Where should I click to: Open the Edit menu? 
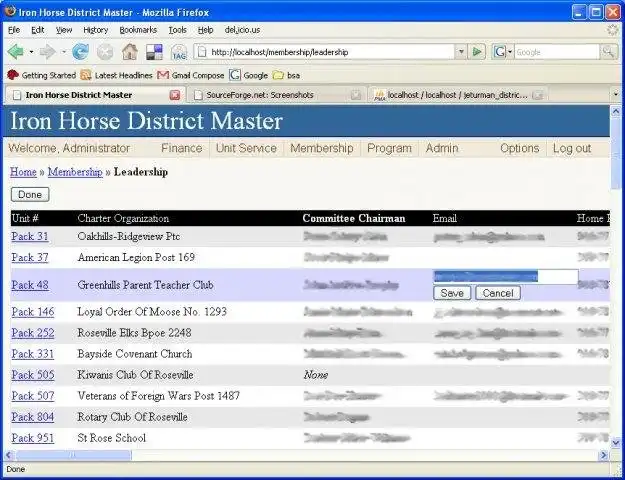click(x=38, y=30)
